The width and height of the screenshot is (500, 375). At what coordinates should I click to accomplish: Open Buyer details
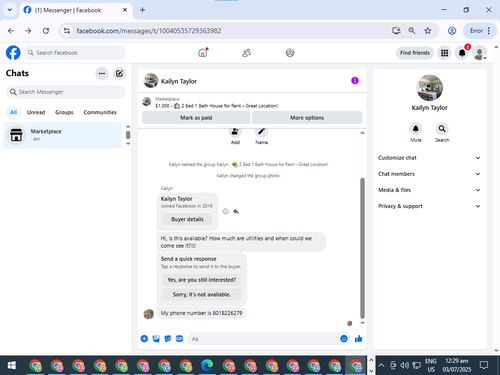187,219
